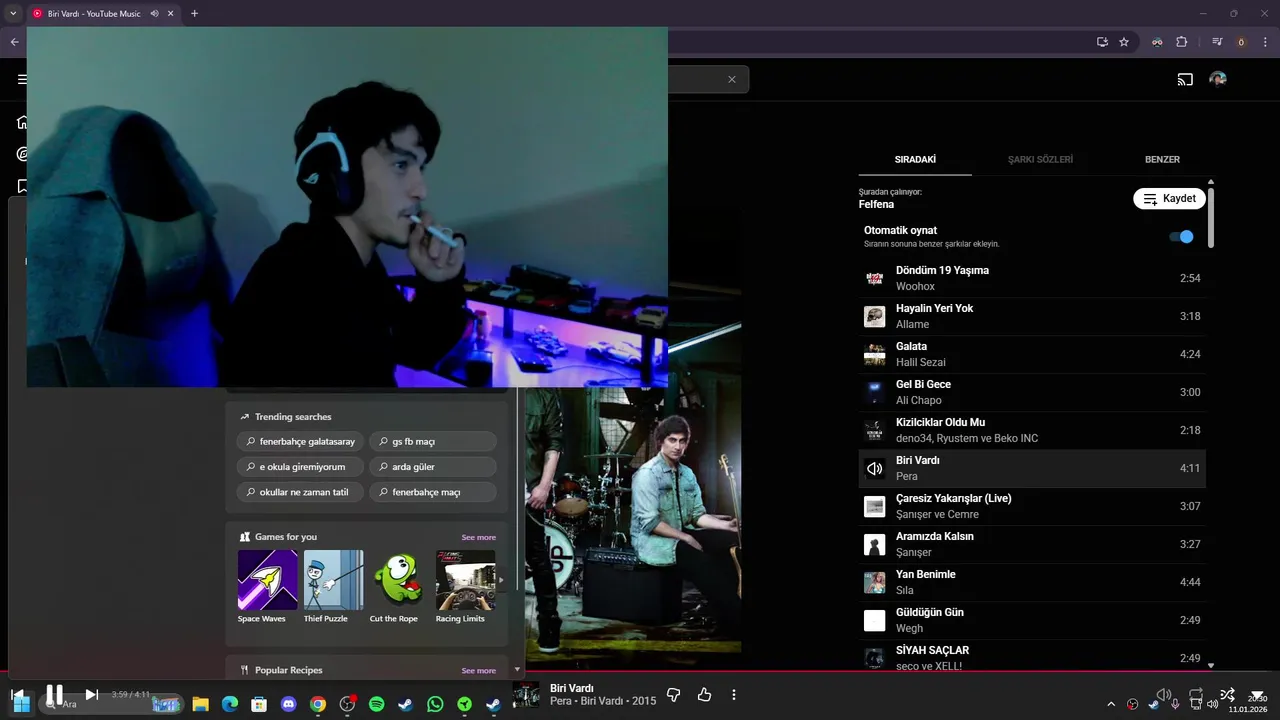Open File Explorer from the Windows taskbar

[x=200, y=704]
